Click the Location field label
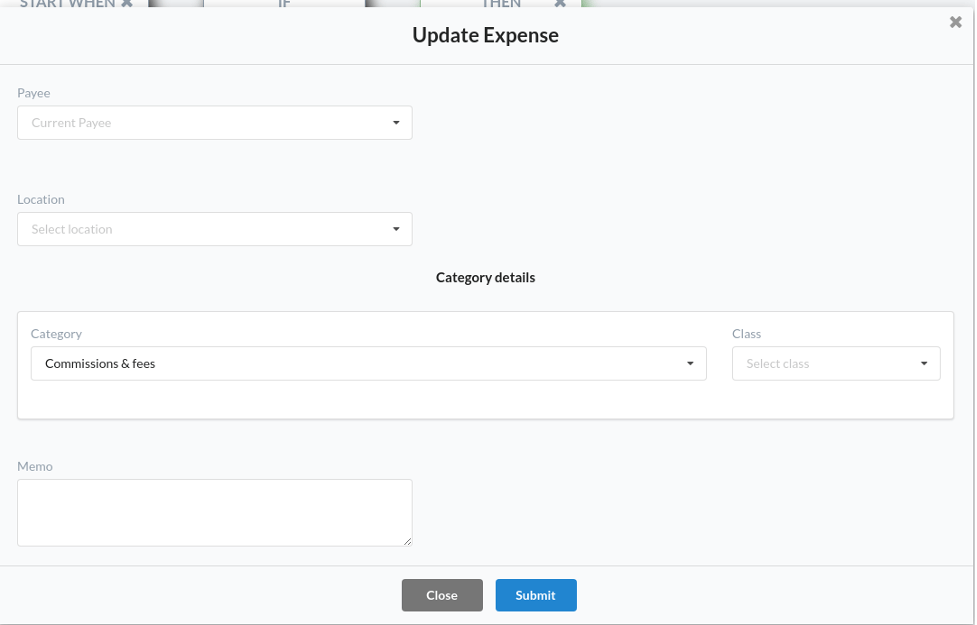This screenshot has height=625, width=977. 41,199
